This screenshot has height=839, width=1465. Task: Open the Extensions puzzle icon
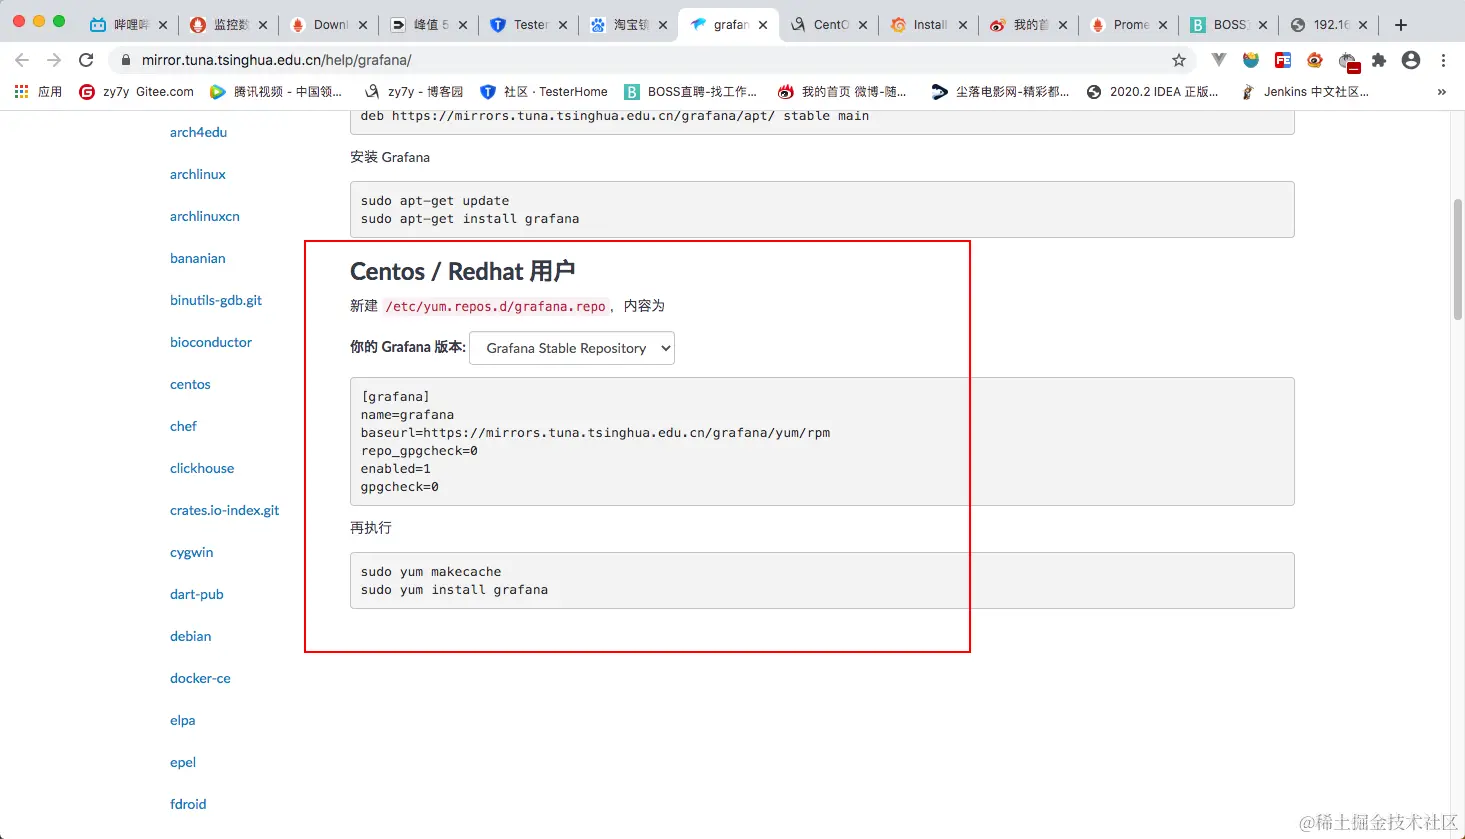(1379, 60)
